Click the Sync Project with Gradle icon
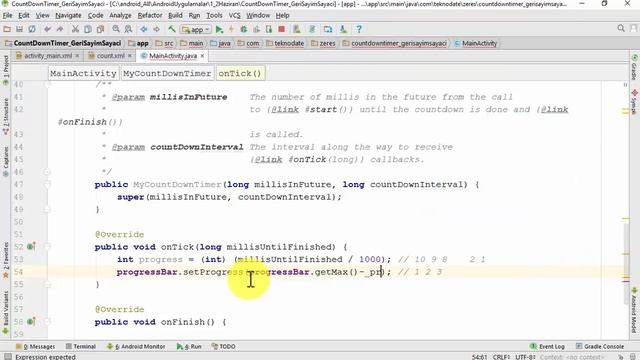 pyautogui.click(x=312, y=29)
